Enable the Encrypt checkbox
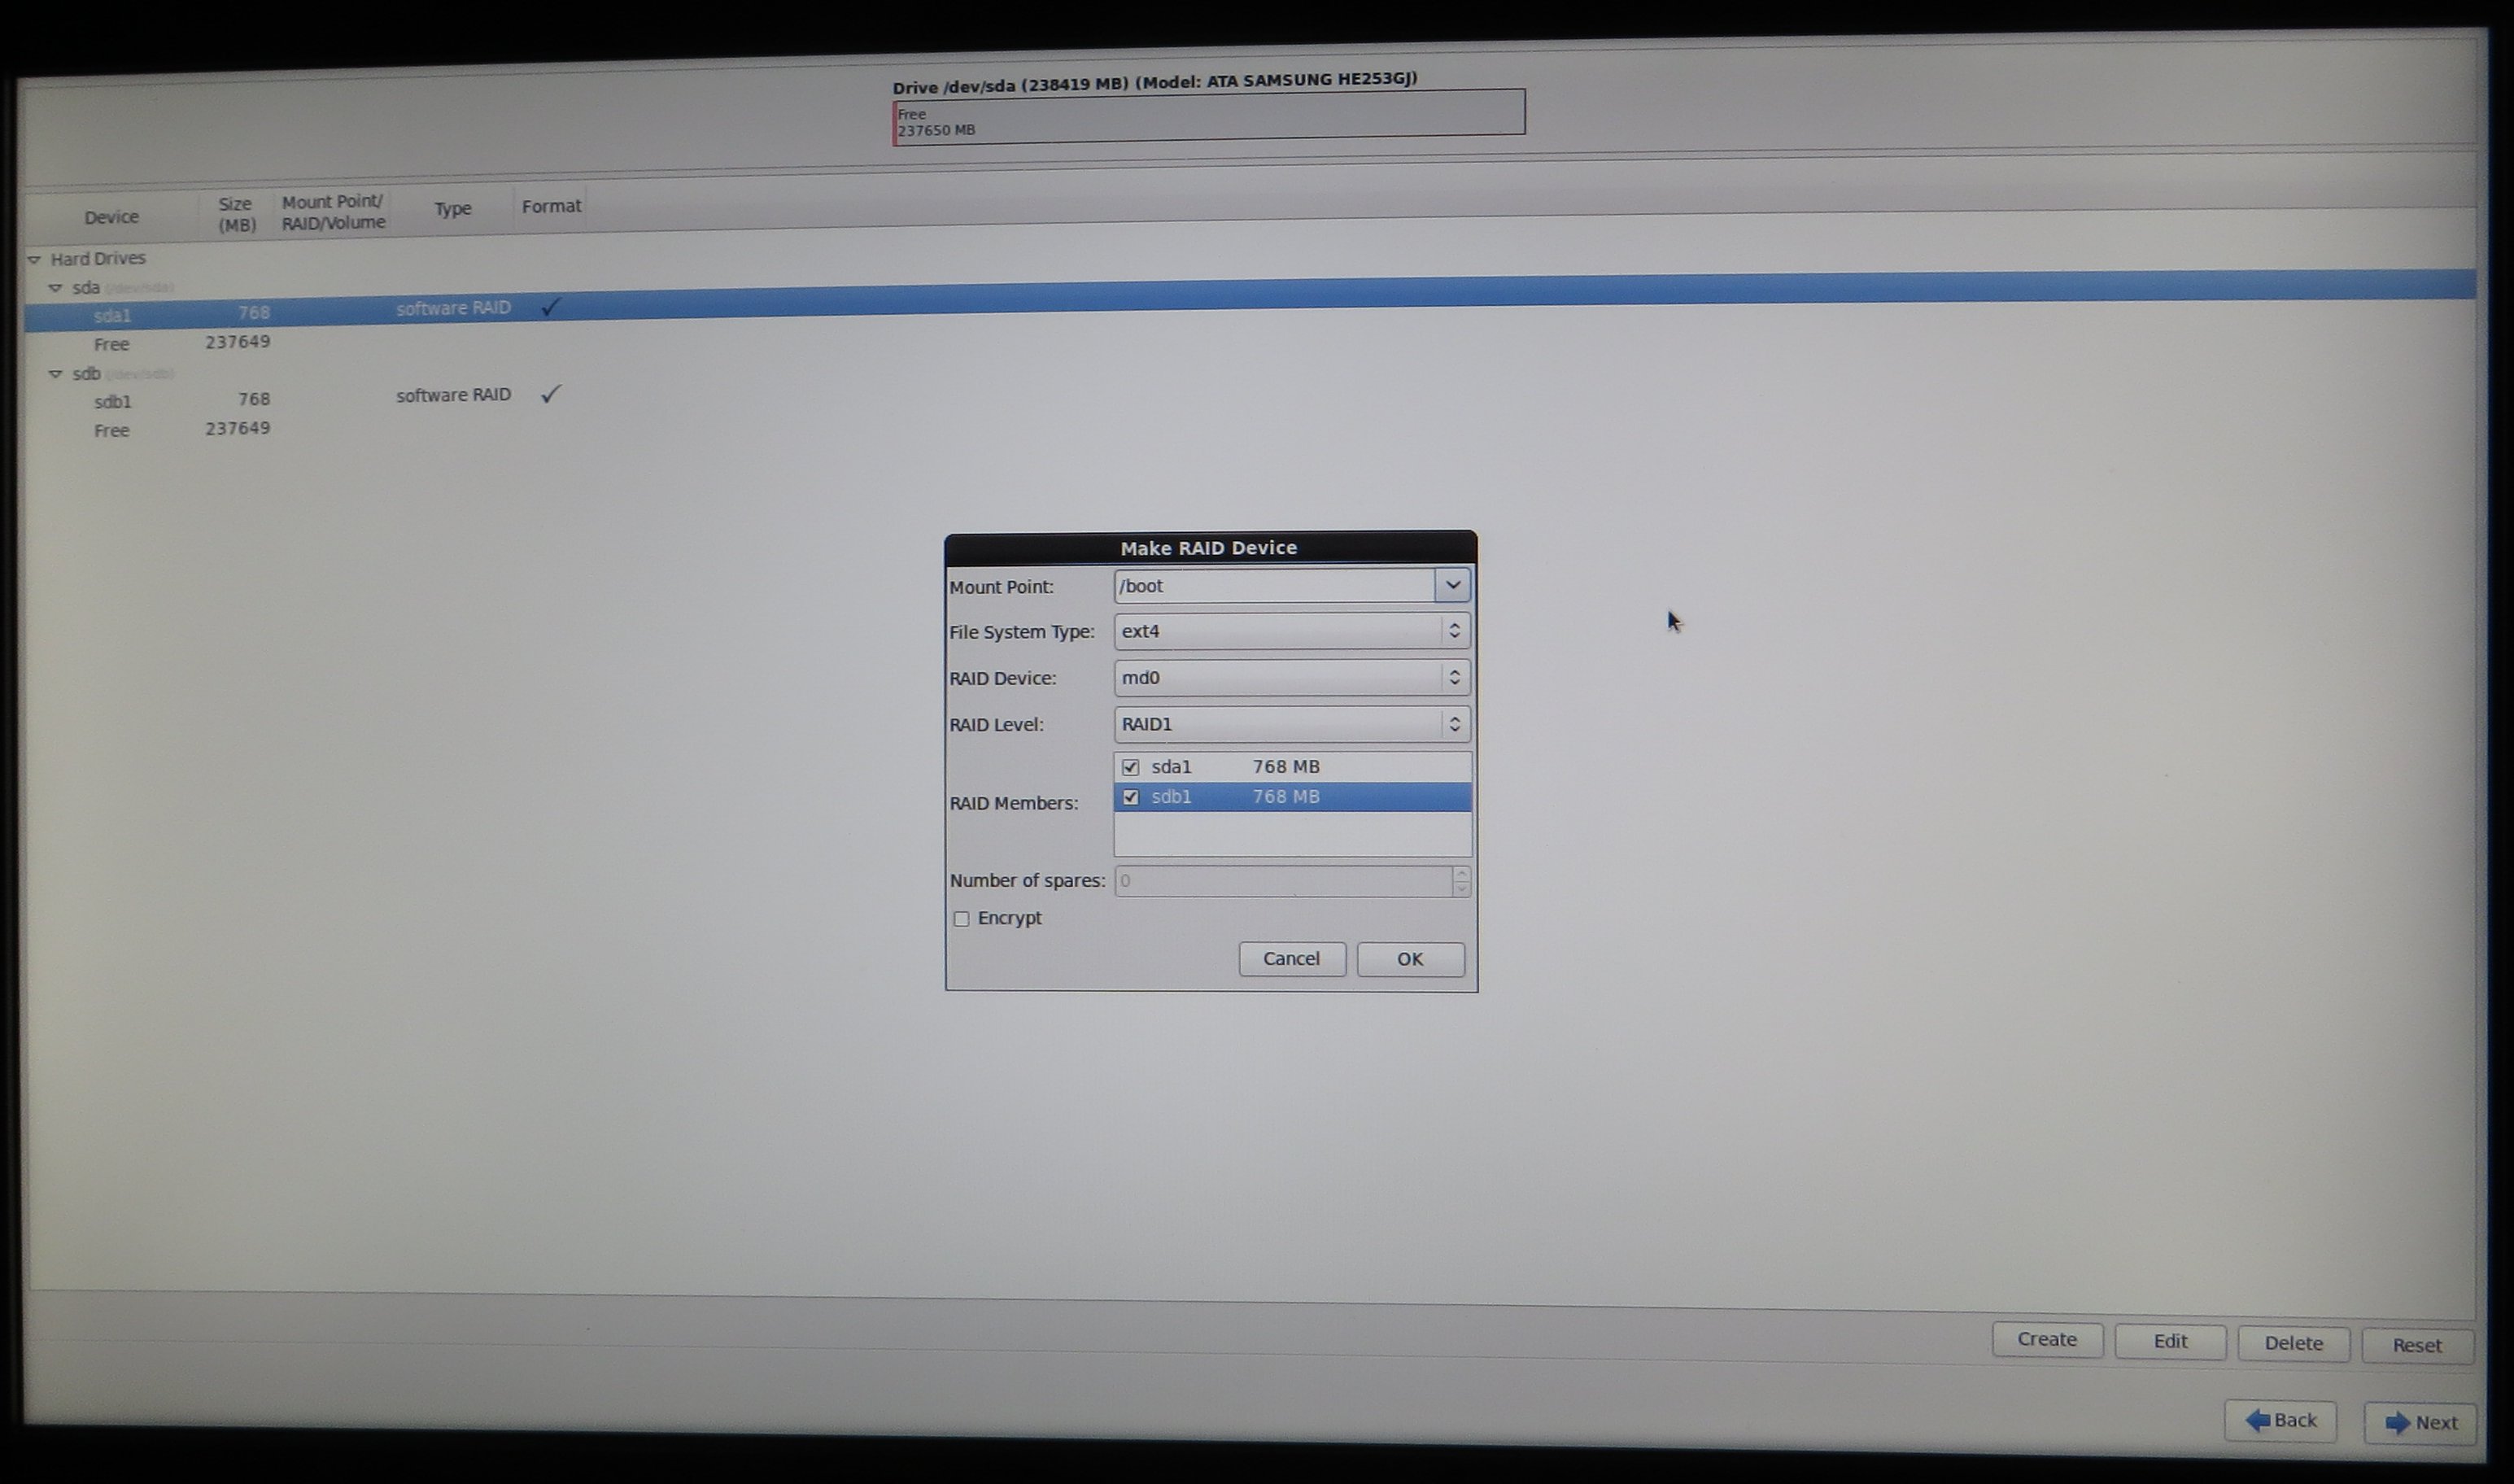This screenshot has width=2514, height=1484. tap(961, 919)
